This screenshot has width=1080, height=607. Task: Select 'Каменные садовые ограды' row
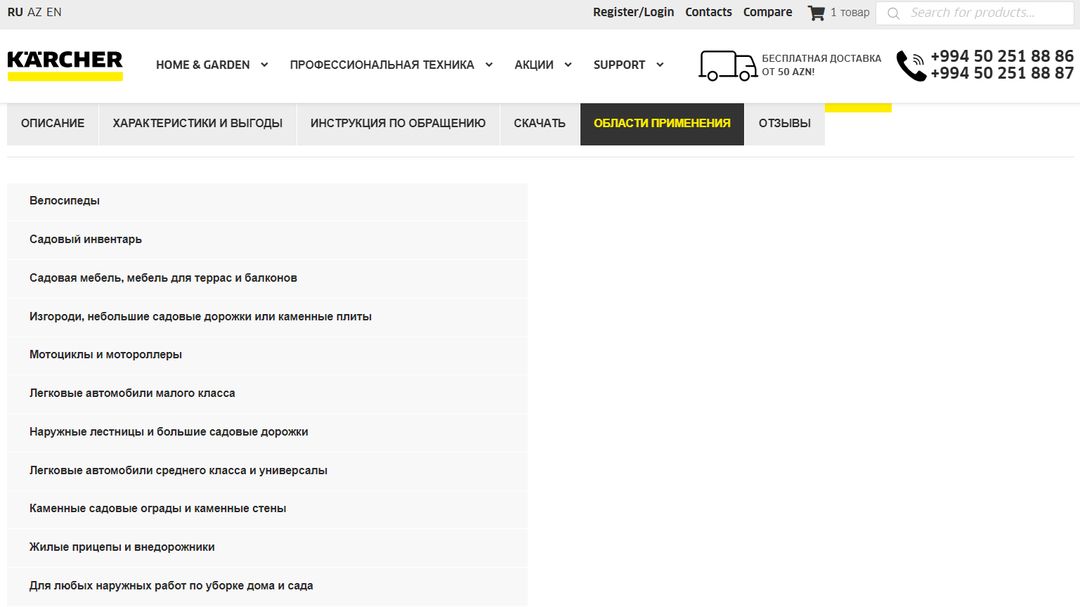pyautogui.click(x=267, y=508)
